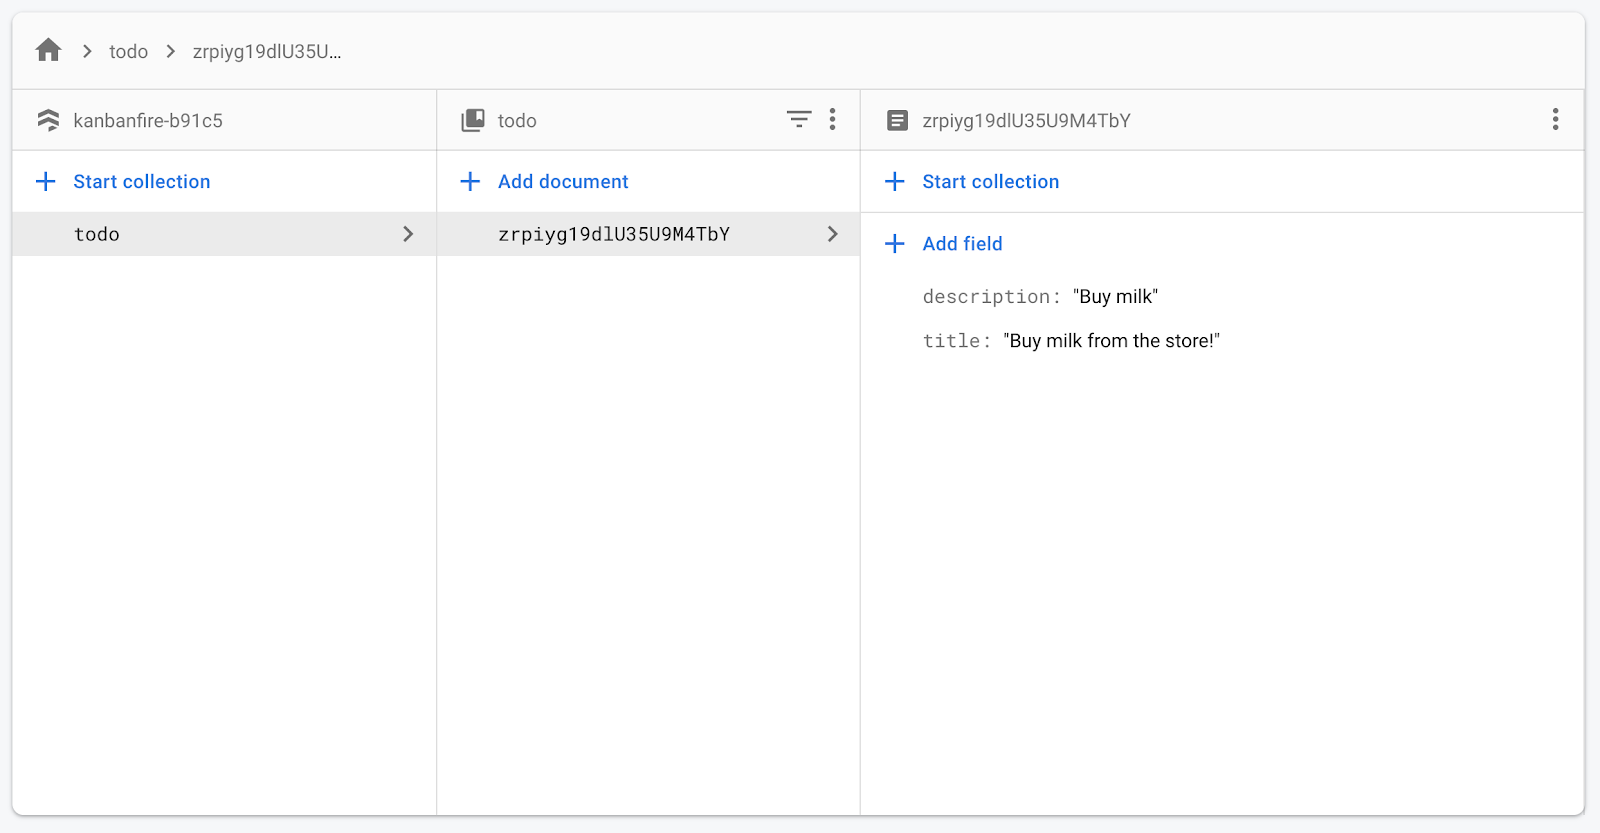The height and width of the screenshot is (833, 1600).
Task: Expand the todo collection chevron arrow
Action: click(408, 234)
